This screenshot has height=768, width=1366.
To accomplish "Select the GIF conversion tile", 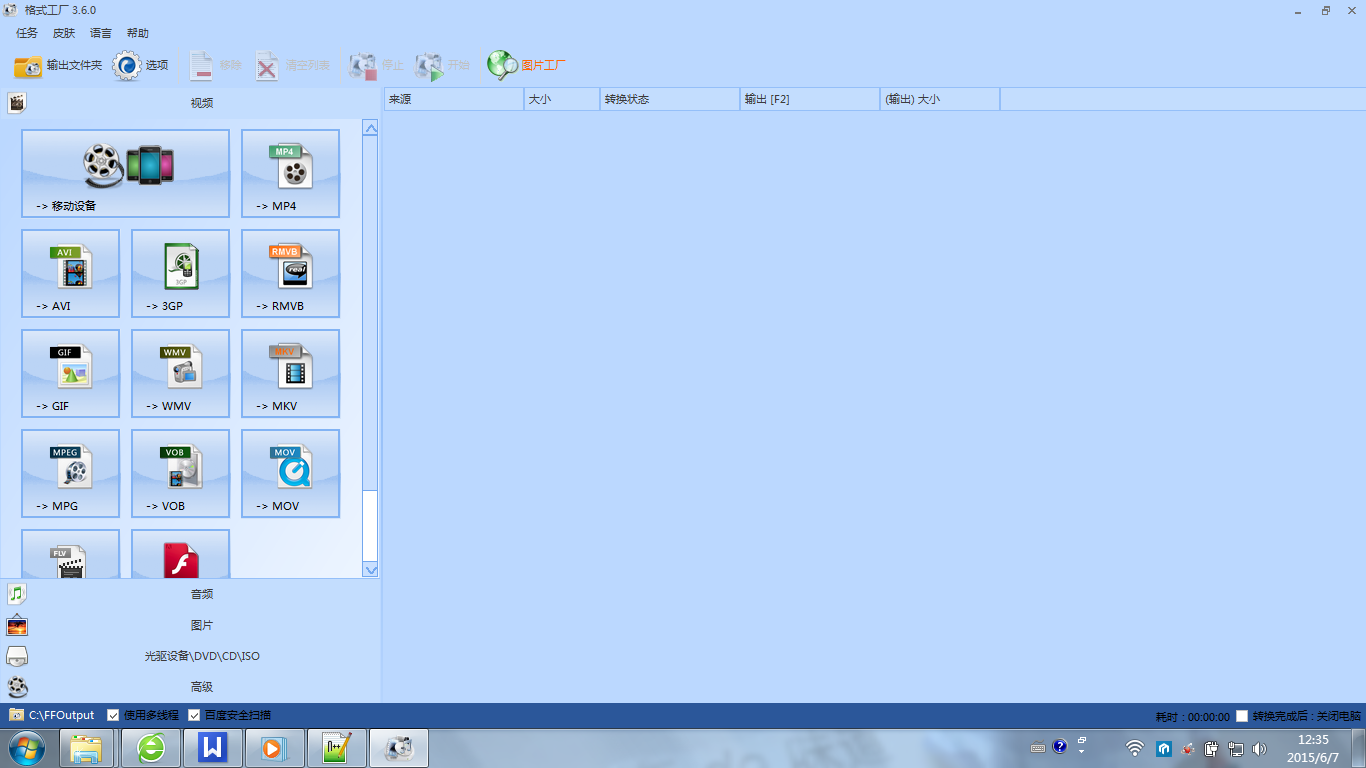I will click(70, 372).
